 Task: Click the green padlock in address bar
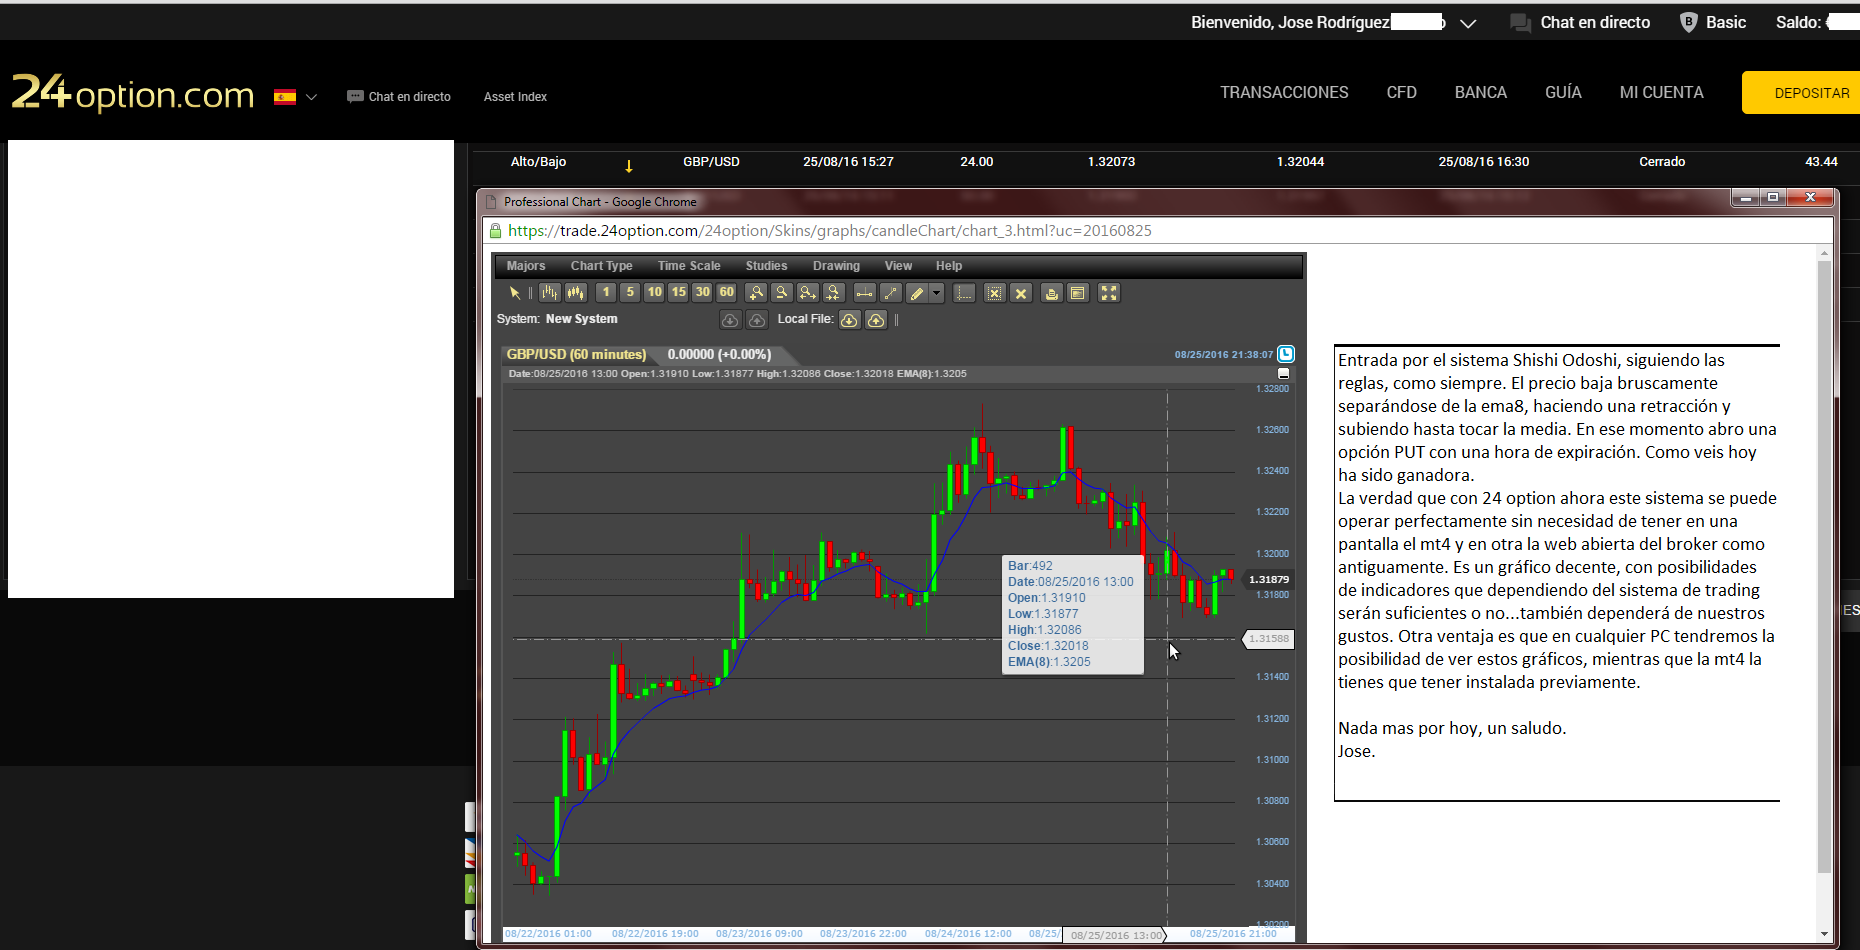[x=494, y=231]
